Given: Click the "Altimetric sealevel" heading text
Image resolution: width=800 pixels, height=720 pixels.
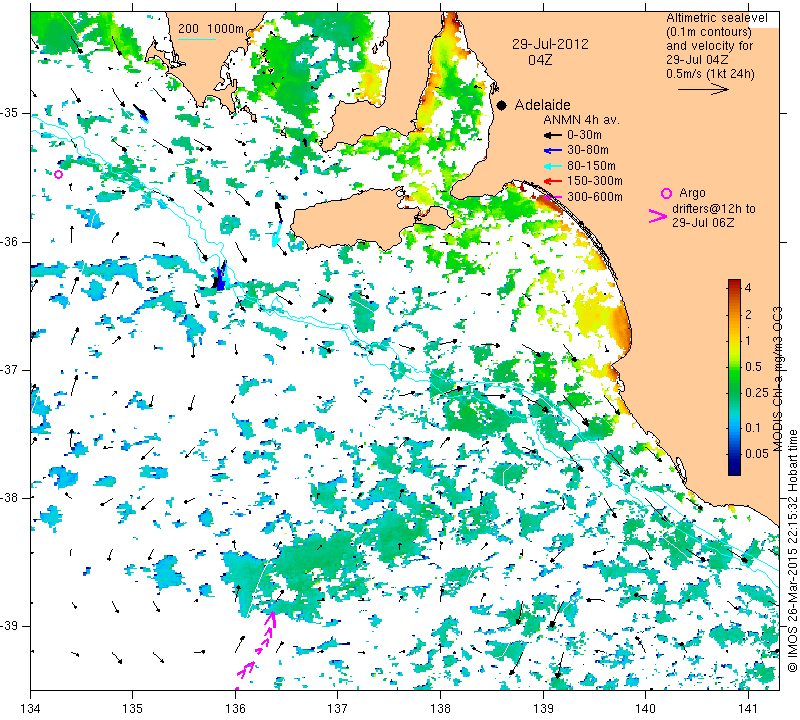Looking at the screenshot, I should pos(716,18).
